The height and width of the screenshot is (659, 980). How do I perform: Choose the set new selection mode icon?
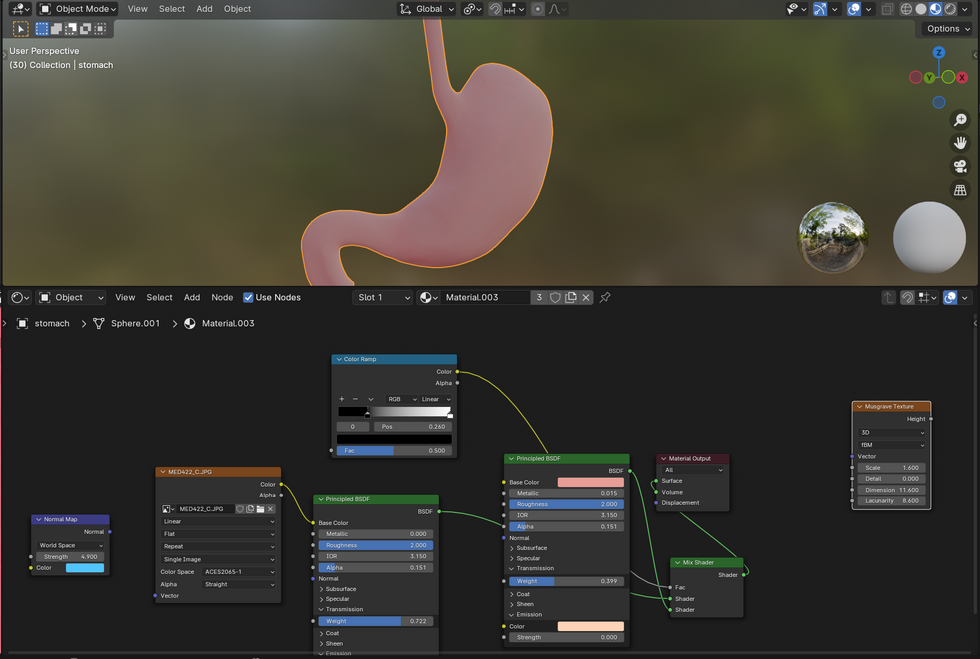[42, 29]
